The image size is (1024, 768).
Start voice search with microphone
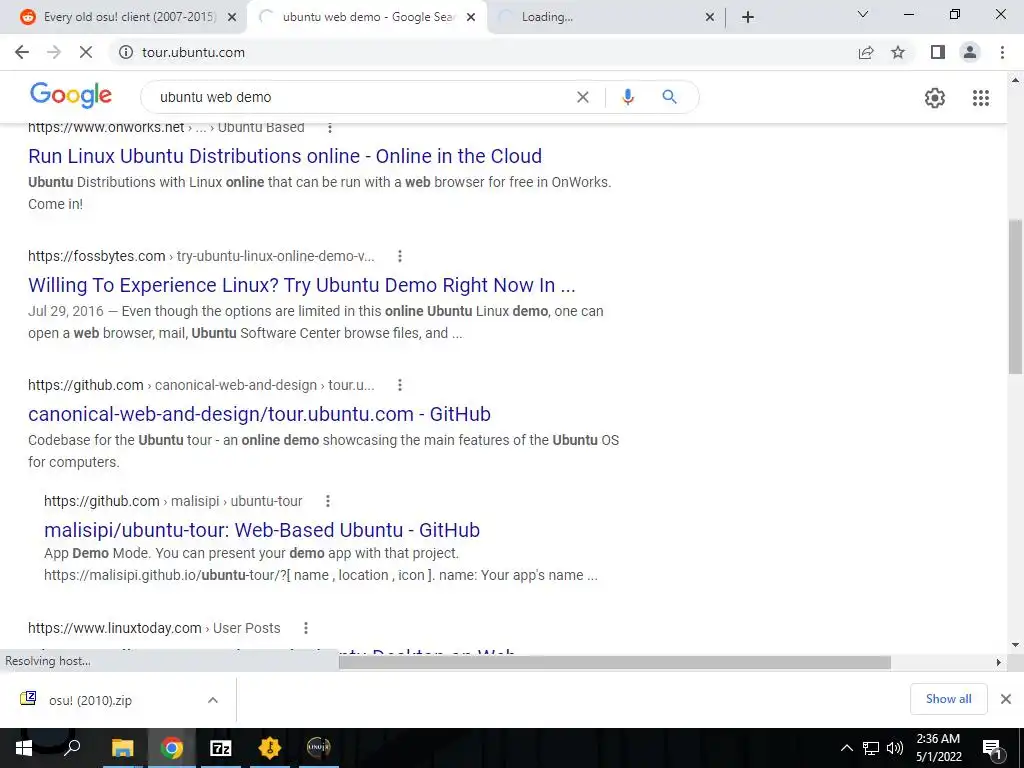pyautogui.click(x=628, y=97)
